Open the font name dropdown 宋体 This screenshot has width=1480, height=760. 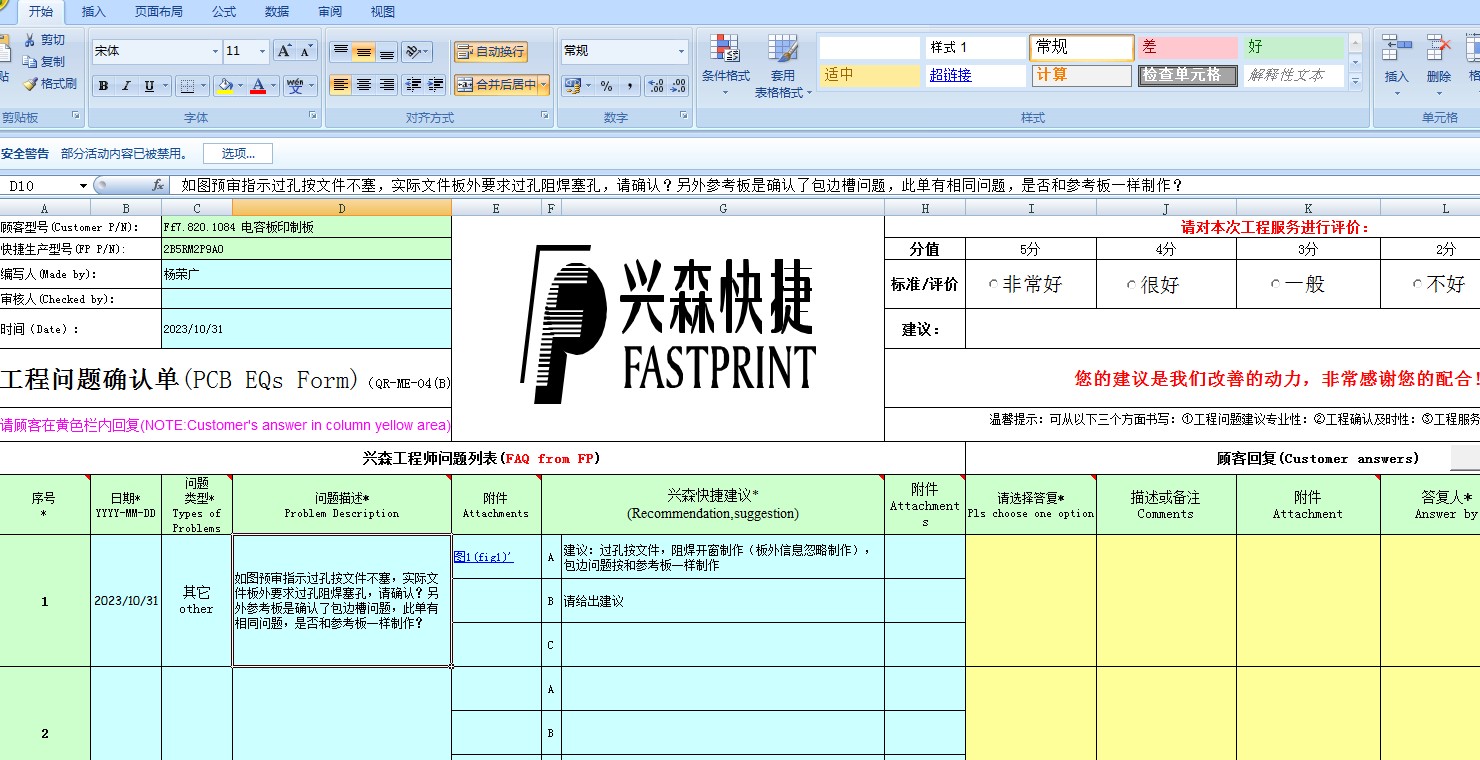pos(215,51)
